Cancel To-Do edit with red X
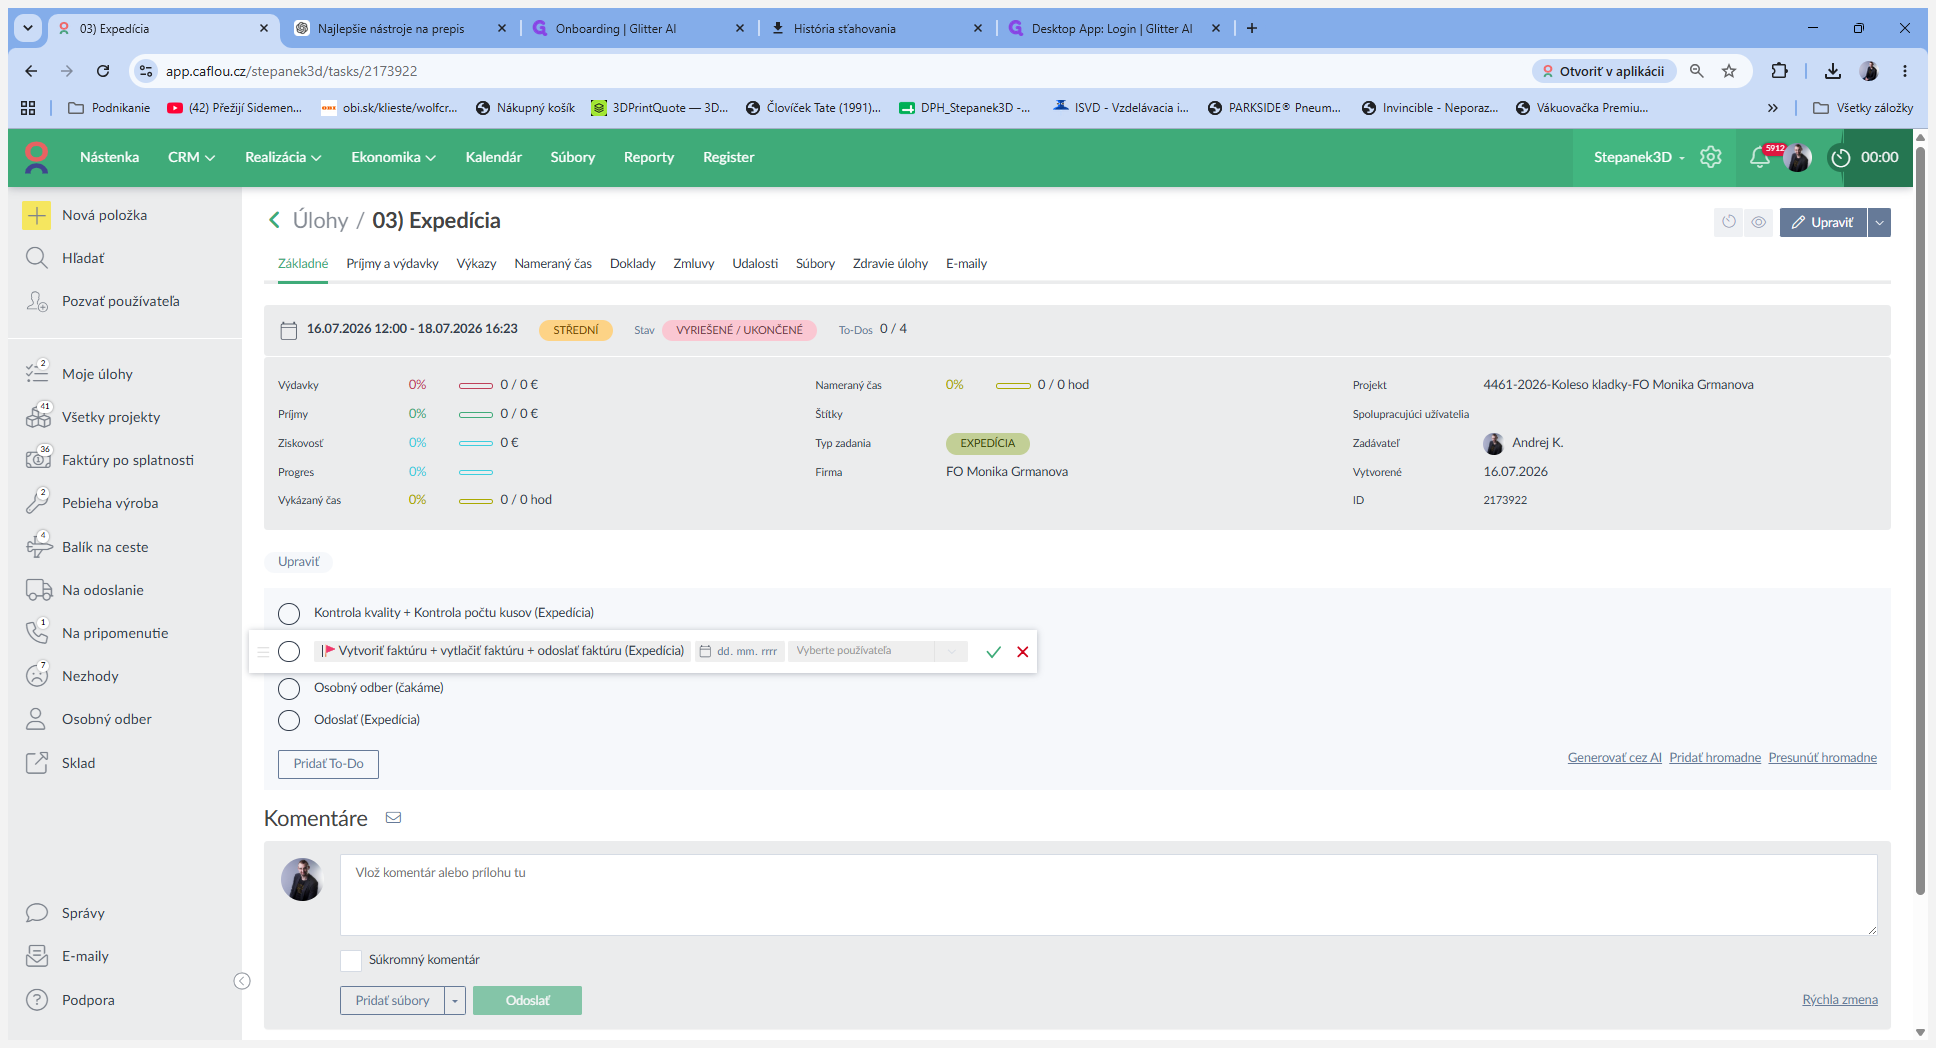The image size is (1936, 1048). click(x=1022, y=652)
